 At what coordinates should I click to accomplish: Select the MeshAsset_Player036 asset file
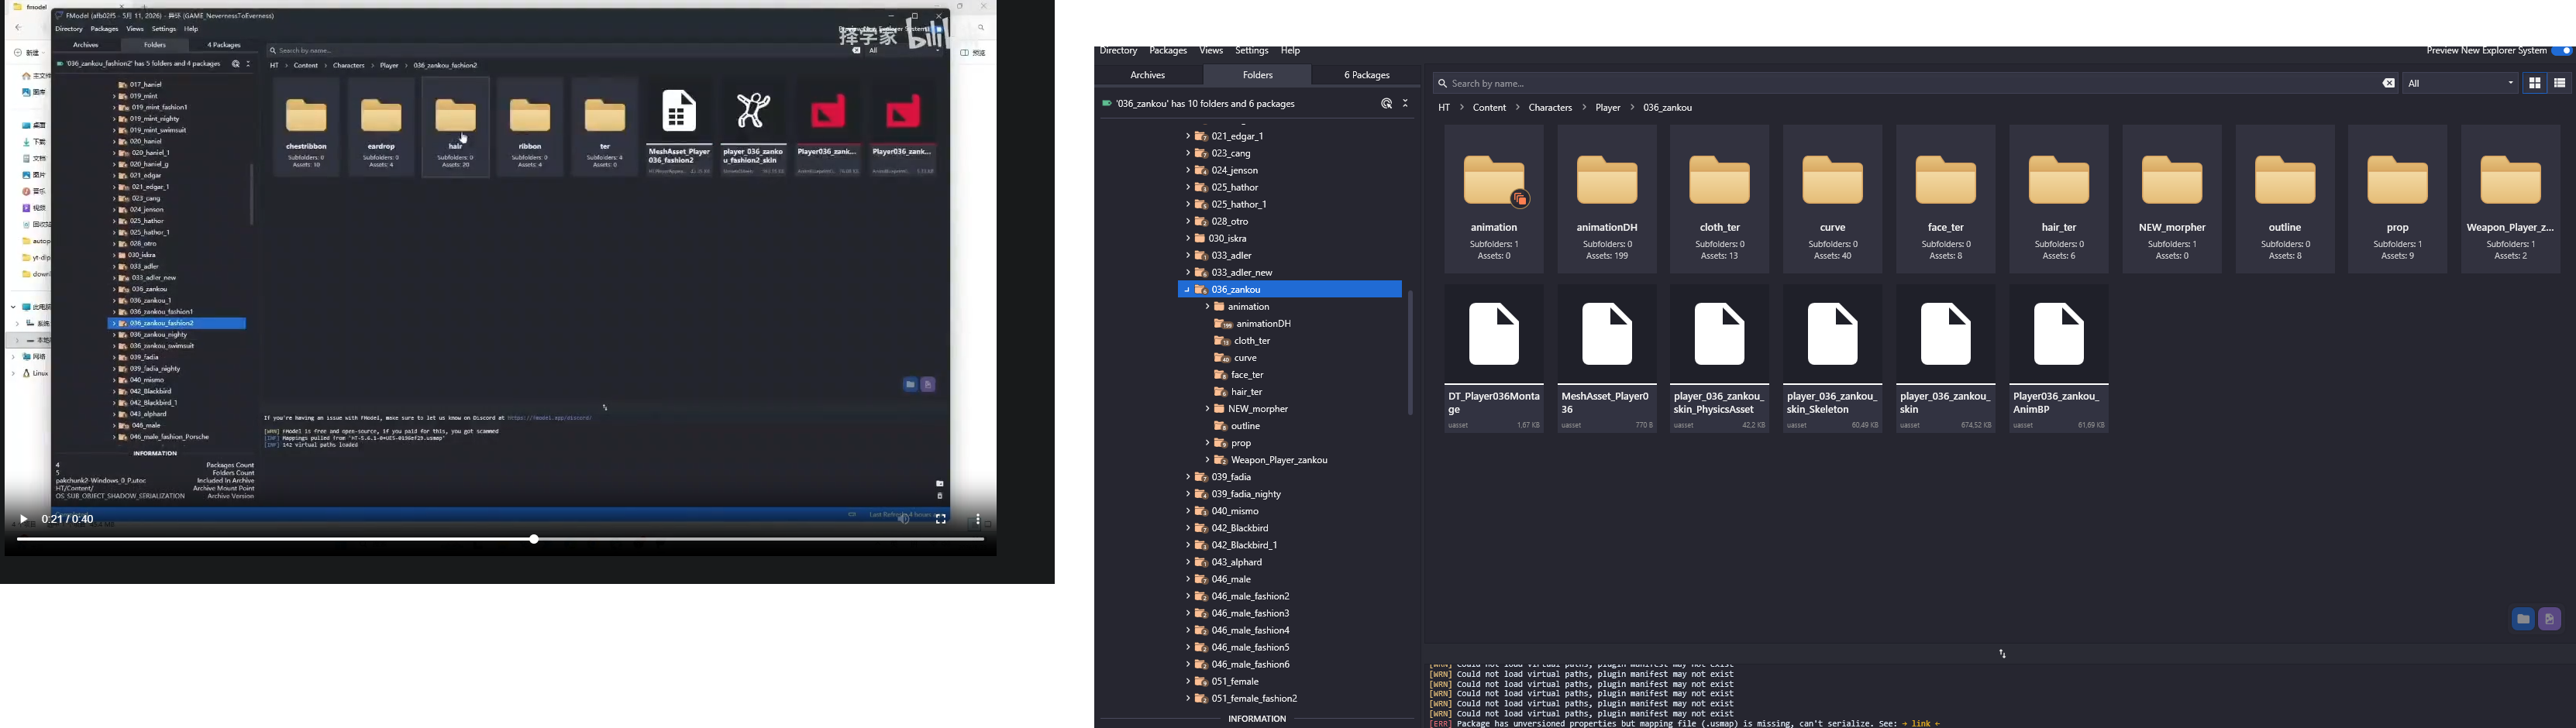pyautogui.click(x=1607, y=359)
